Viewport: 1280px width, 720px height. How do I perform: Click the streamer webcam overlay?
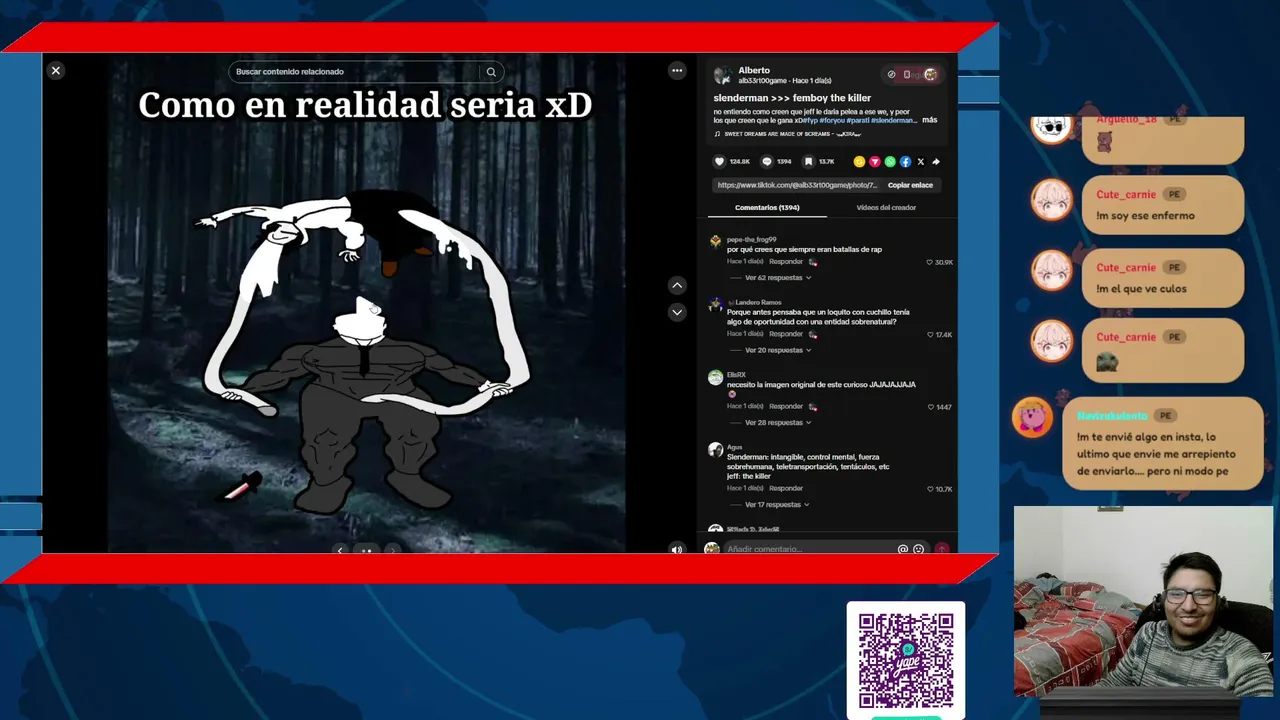(1143, 601)
